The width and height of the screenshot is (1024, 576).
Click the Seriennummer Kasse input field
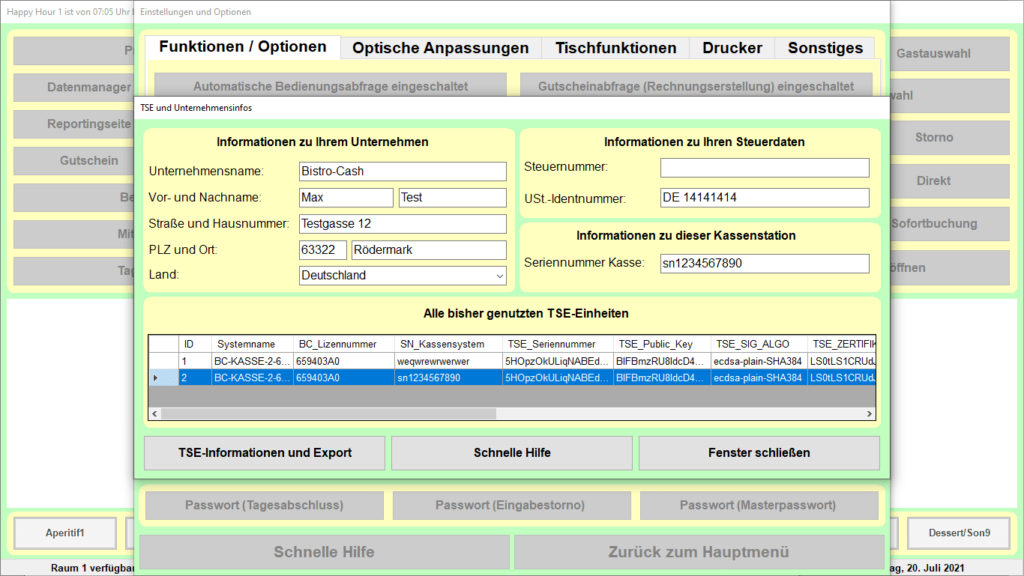pos(764,263)
